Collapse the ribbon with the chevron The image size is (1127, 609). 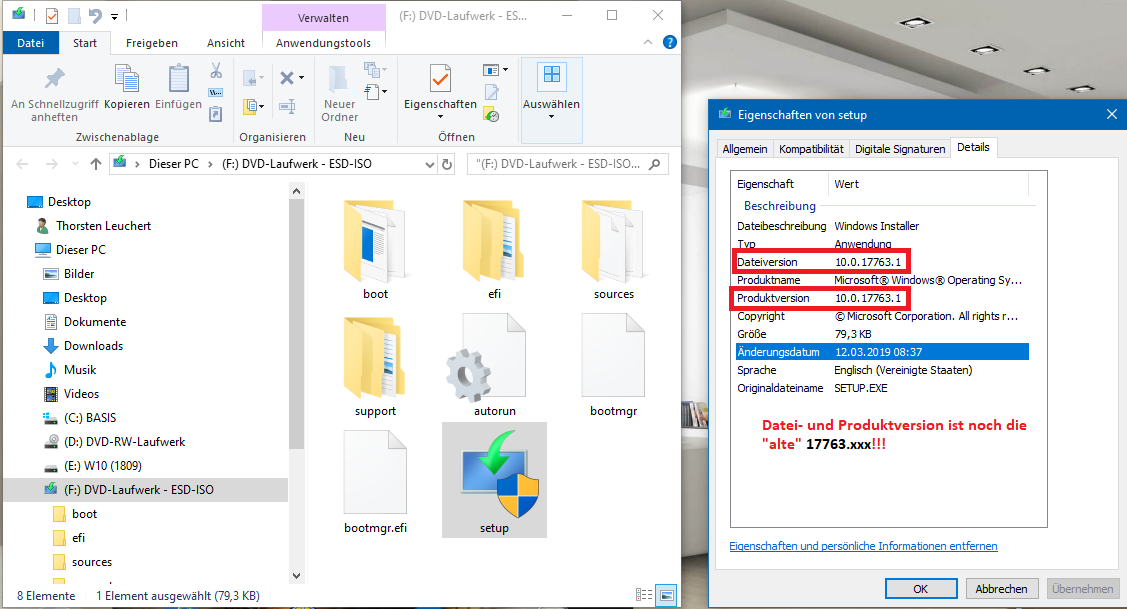tap(648, 42)
